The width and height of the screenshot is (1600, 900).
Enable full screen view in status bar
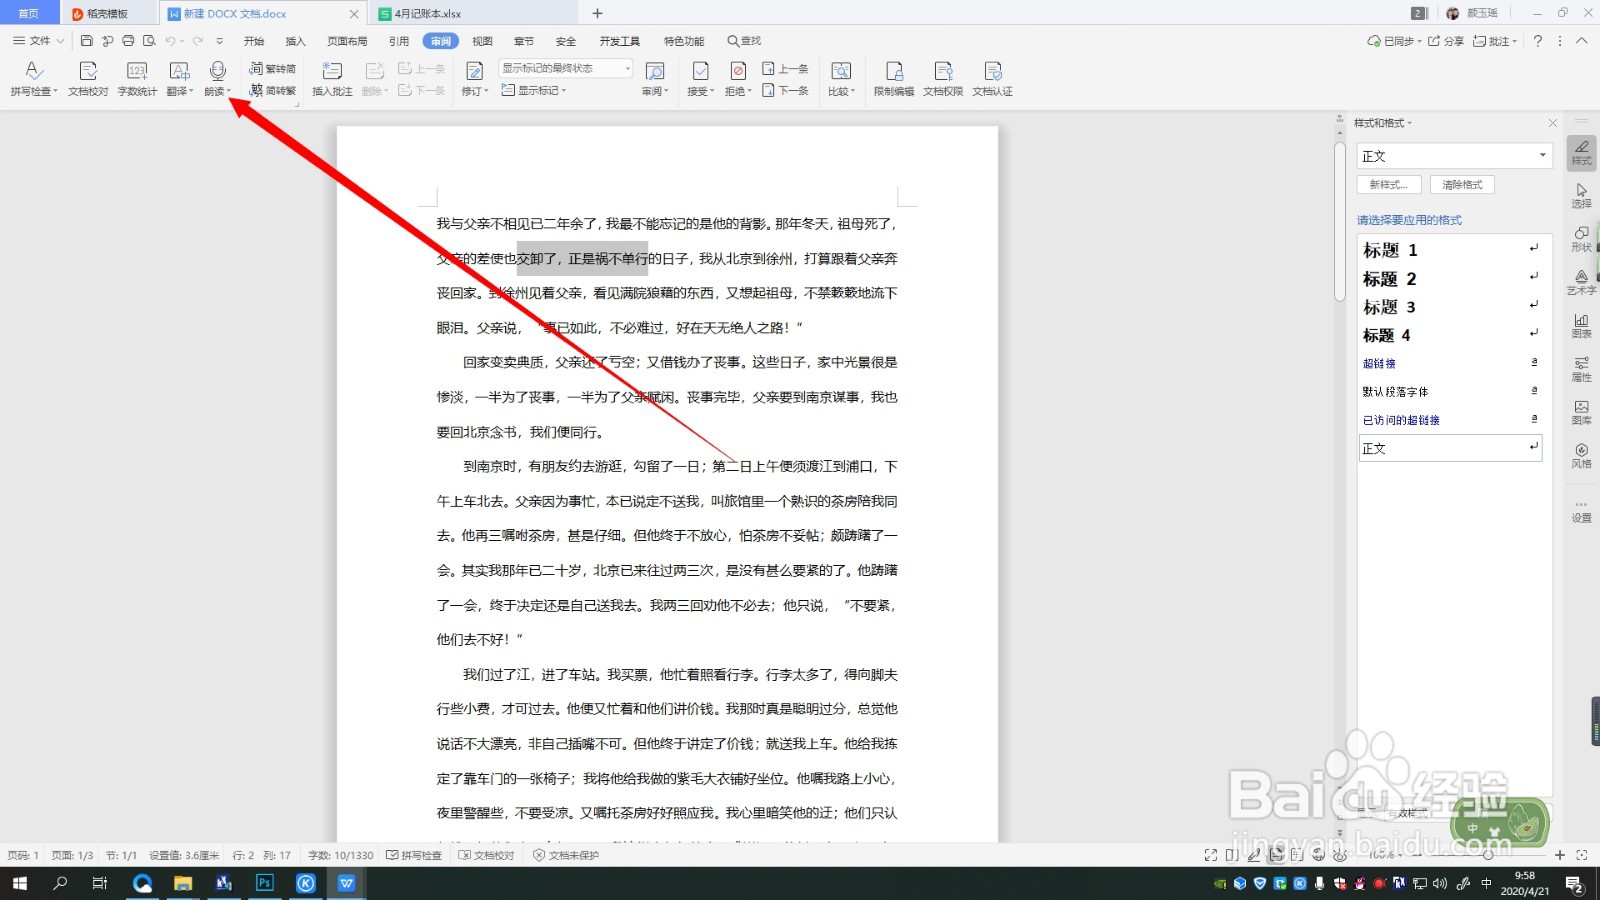[x=1210, y=855]
